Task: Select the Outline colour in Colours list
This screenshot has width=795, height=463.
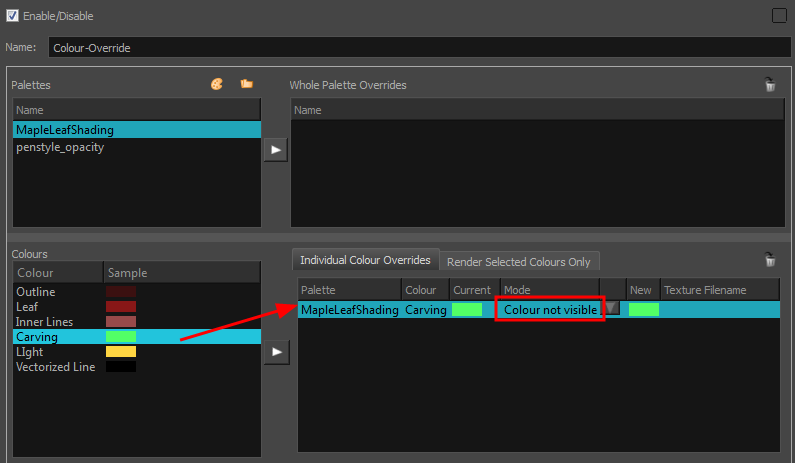Action: tap(36, 292)
